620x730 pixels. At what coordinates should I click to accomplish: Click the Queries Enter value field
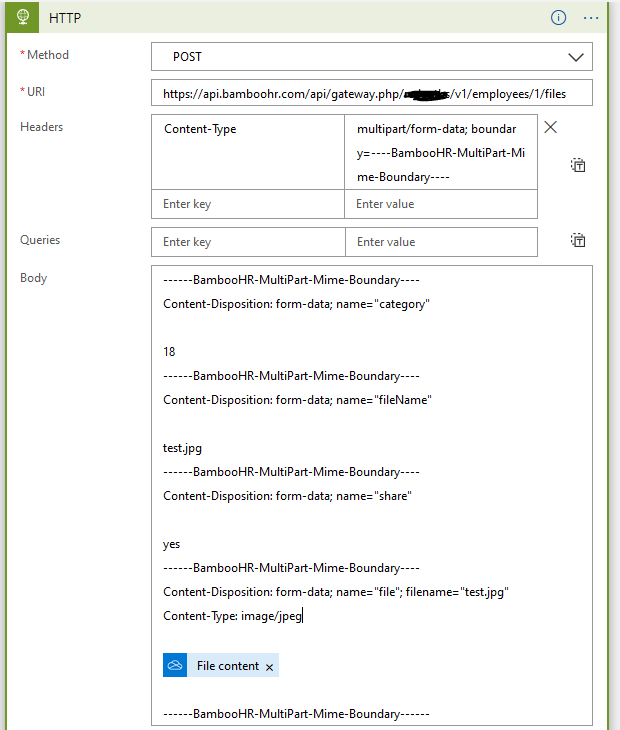440,242
